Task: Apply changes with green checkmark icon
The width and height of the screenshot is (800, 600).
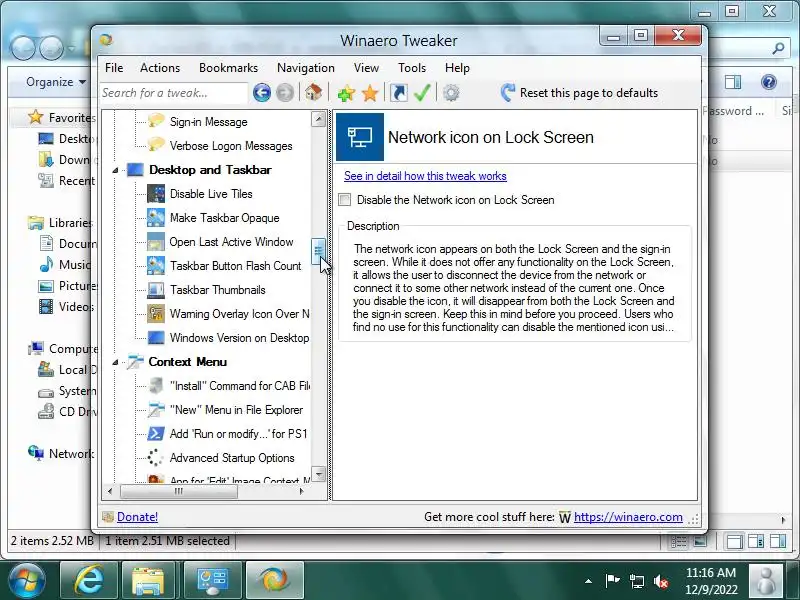Action: click(x=422, y=93)
